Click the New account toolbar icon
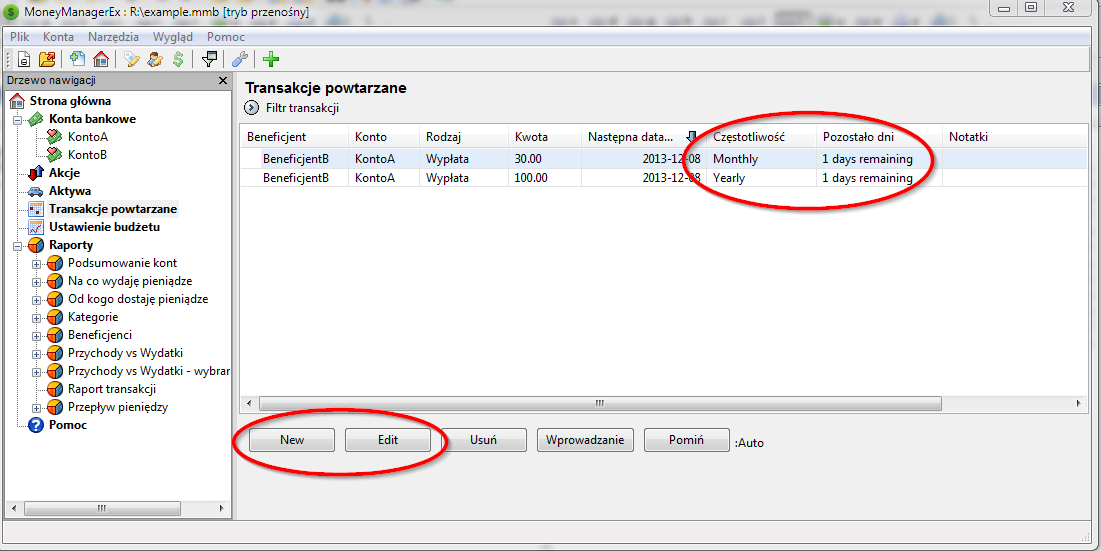 pyautogui.click(x=77, y=59)
